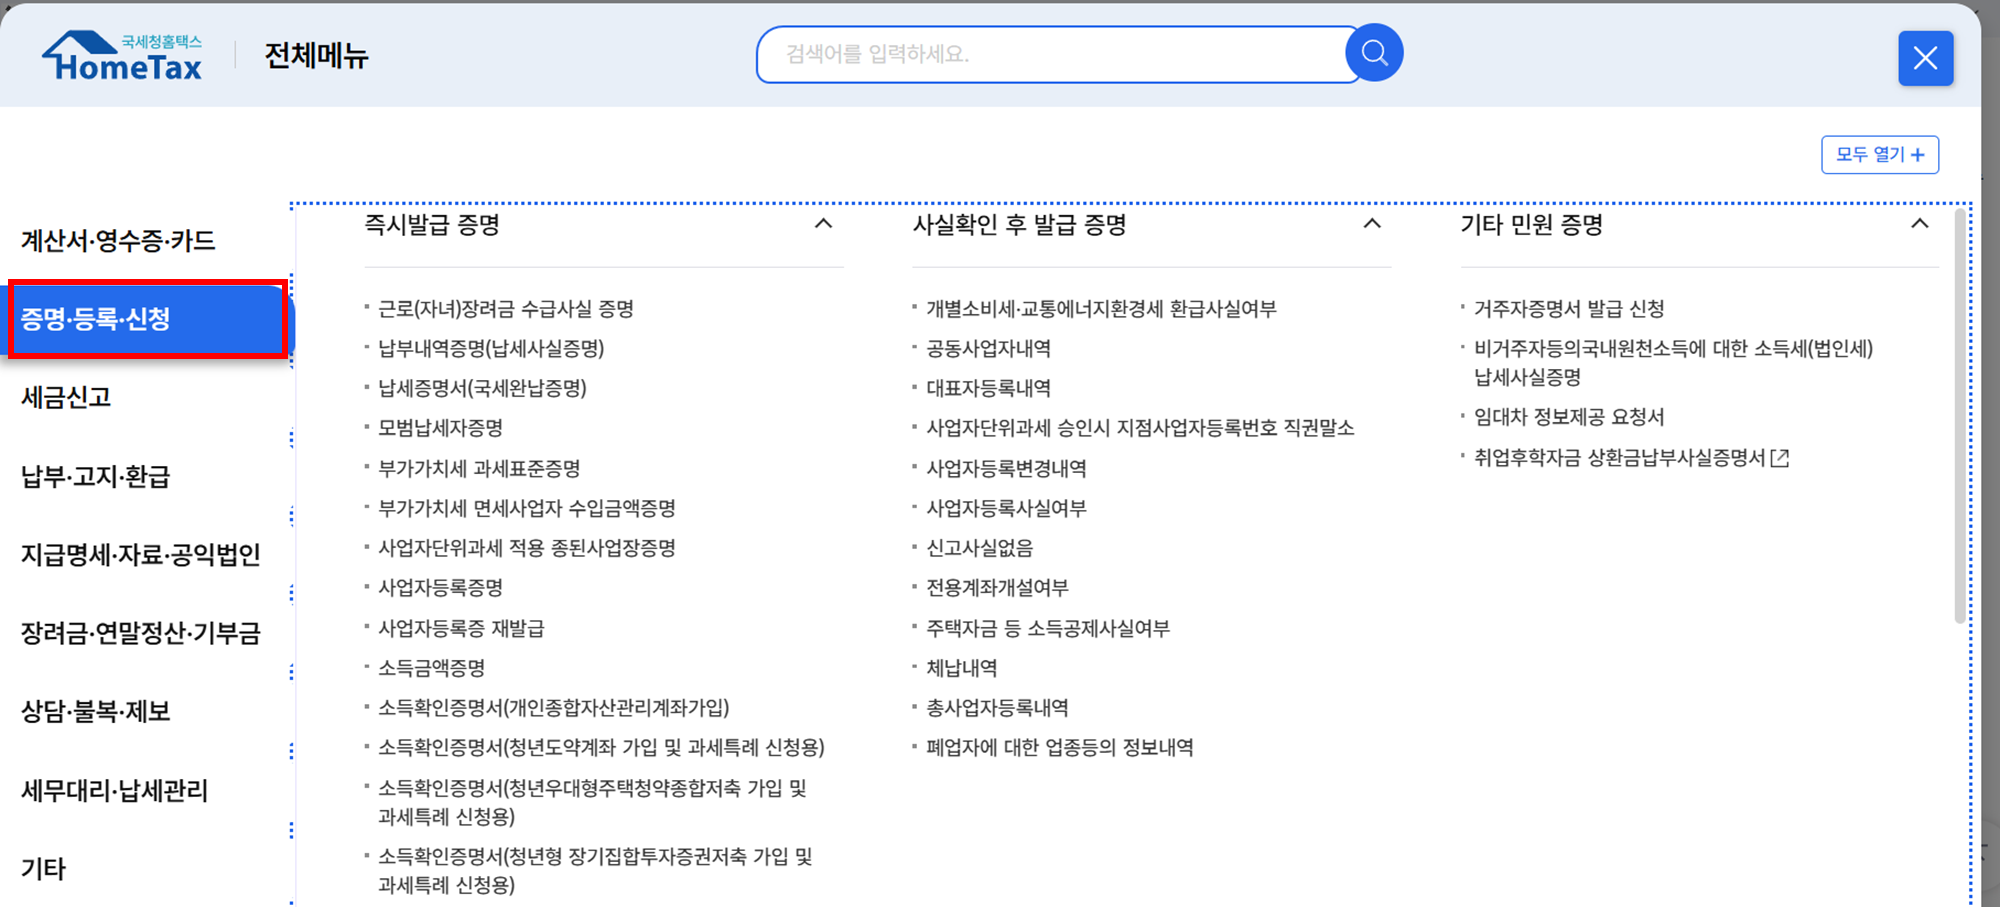
Task: Open 소득확인증명서(개인종합자산관리계좌가입) link
Action: pyautogui.click(x=554, y=708)
